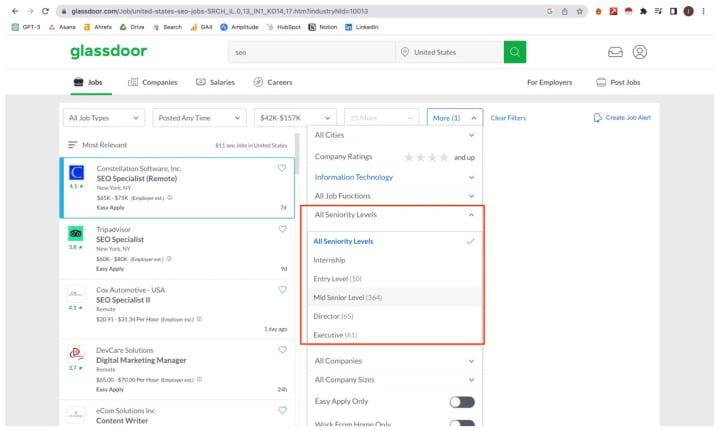Reload the page with refresh icon
This screenshot has height=430, width=720.
click(x=45, y=11)
